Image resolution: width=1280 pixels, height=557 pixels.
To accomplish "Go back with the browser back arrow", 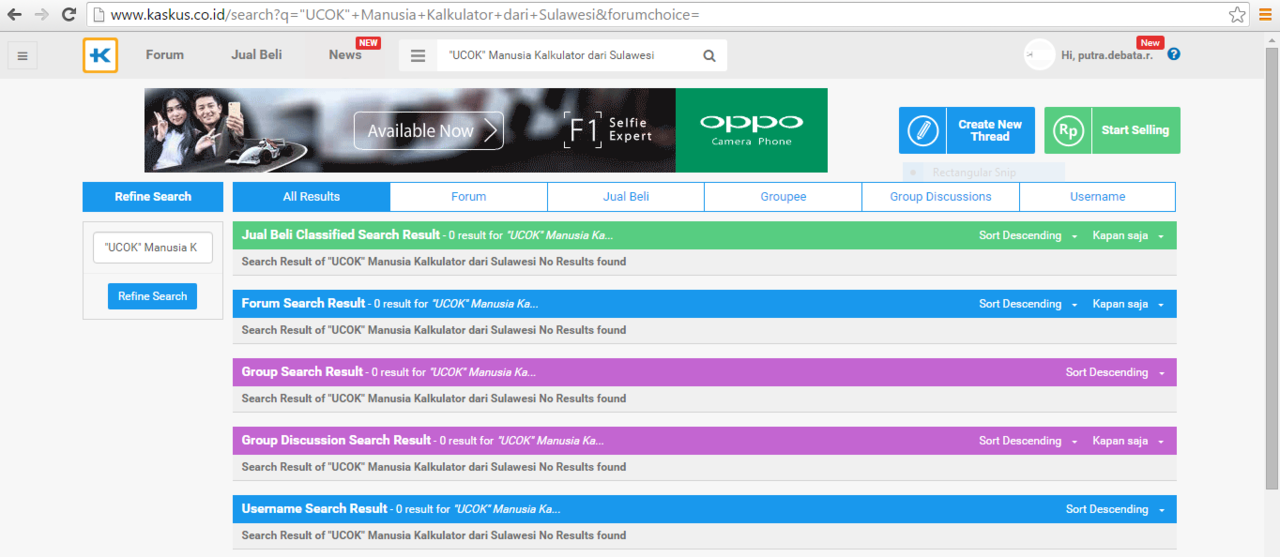I will click(15, 15).
